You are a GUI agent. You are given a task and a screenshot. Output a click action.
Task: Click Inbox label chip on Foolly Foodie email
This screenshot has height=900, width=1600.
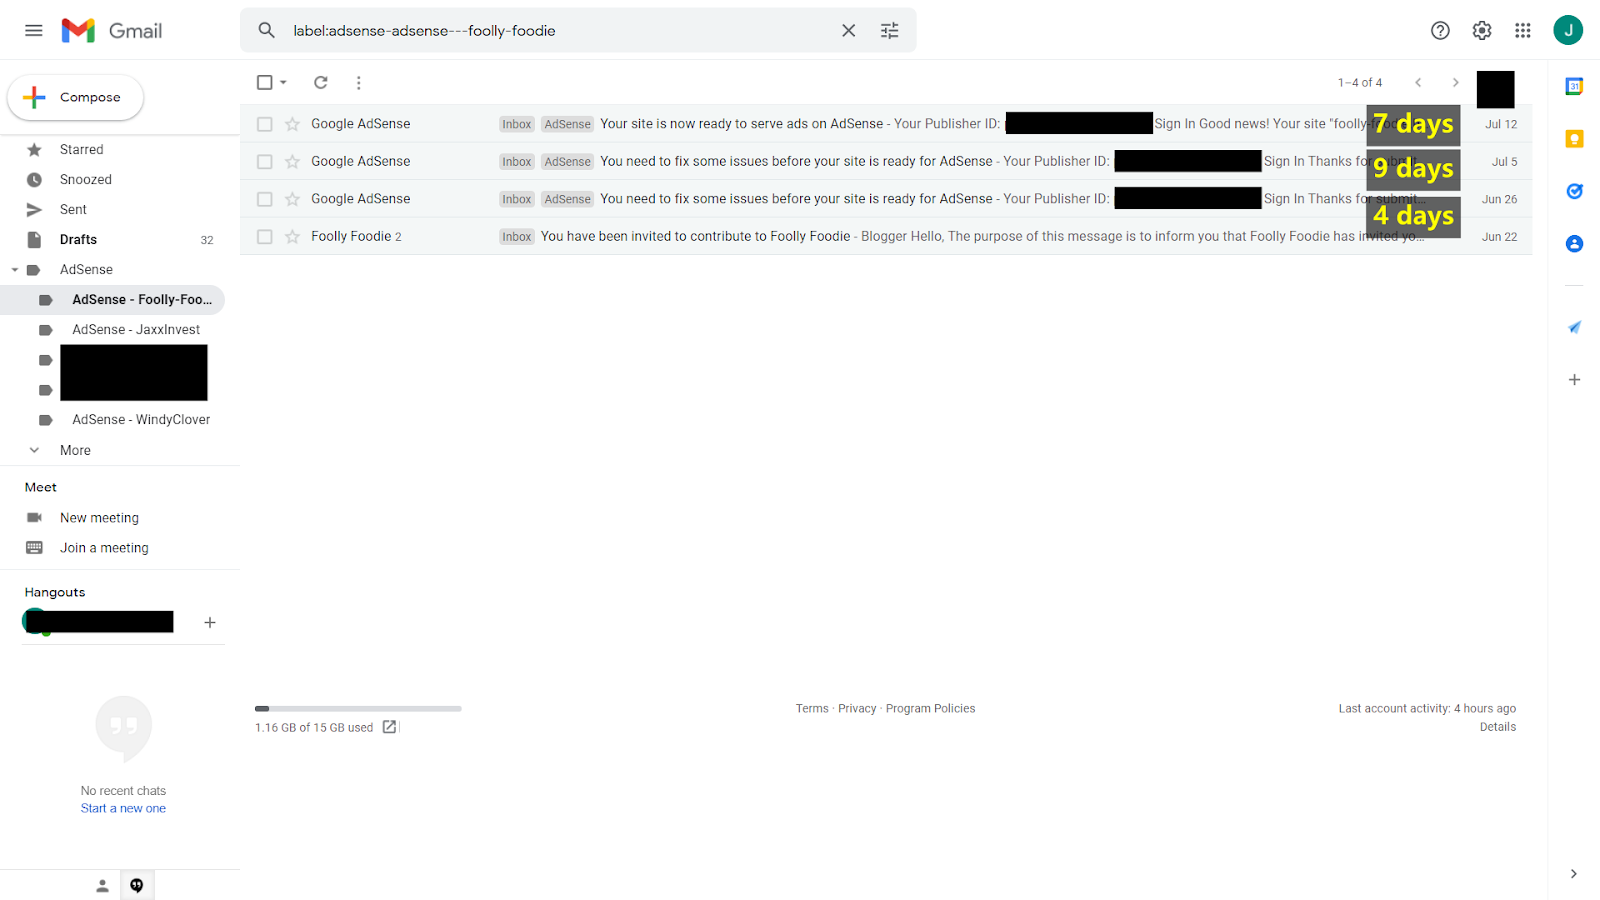(x=517, y=237)
